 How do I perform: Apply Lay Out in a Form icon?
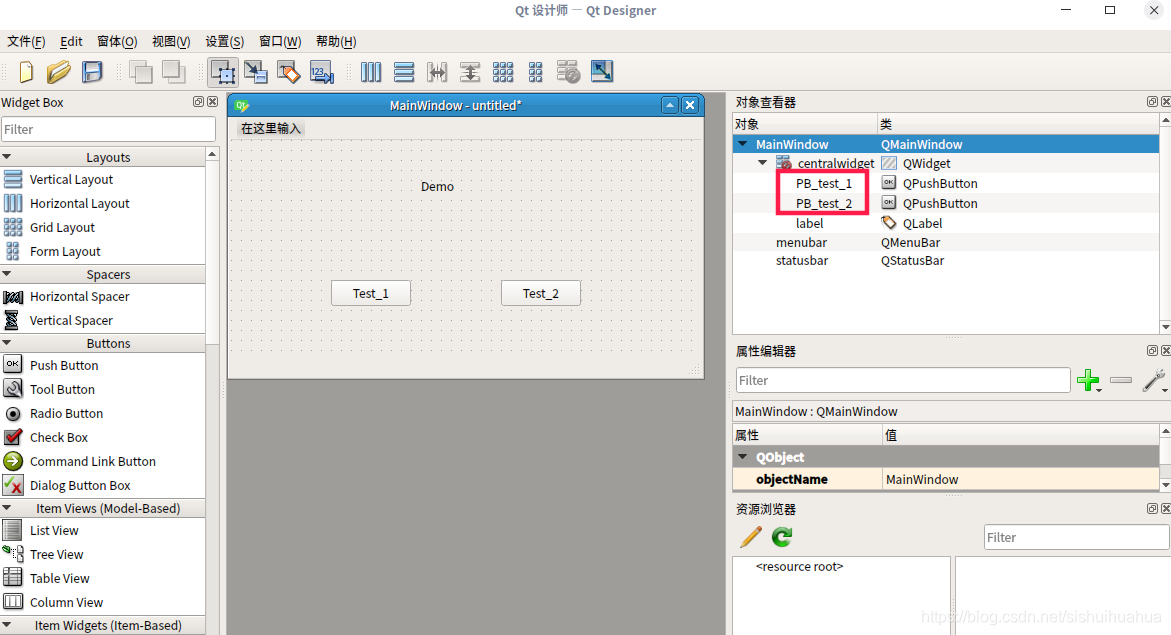535,72
